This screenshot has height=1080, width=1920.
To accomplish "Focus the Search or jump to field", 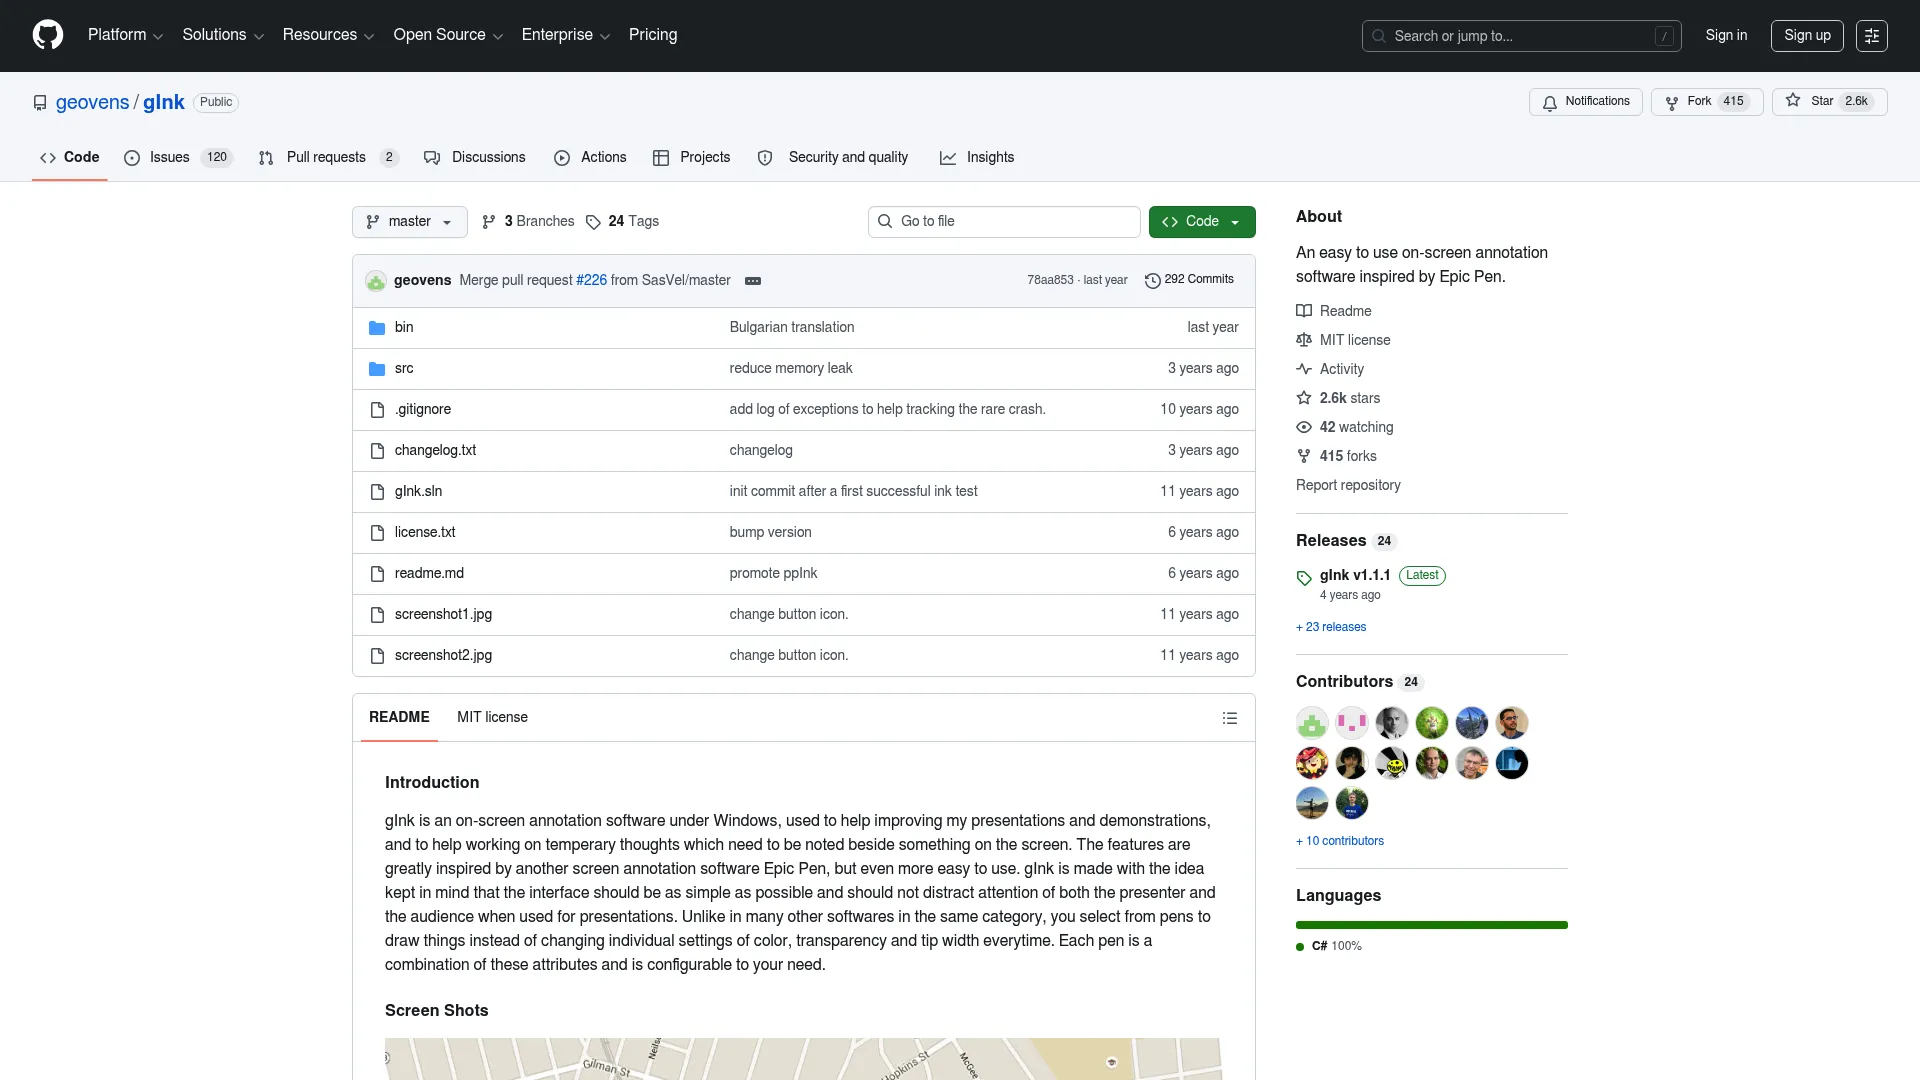I will pyautogui.click(x=1521, y=36).
